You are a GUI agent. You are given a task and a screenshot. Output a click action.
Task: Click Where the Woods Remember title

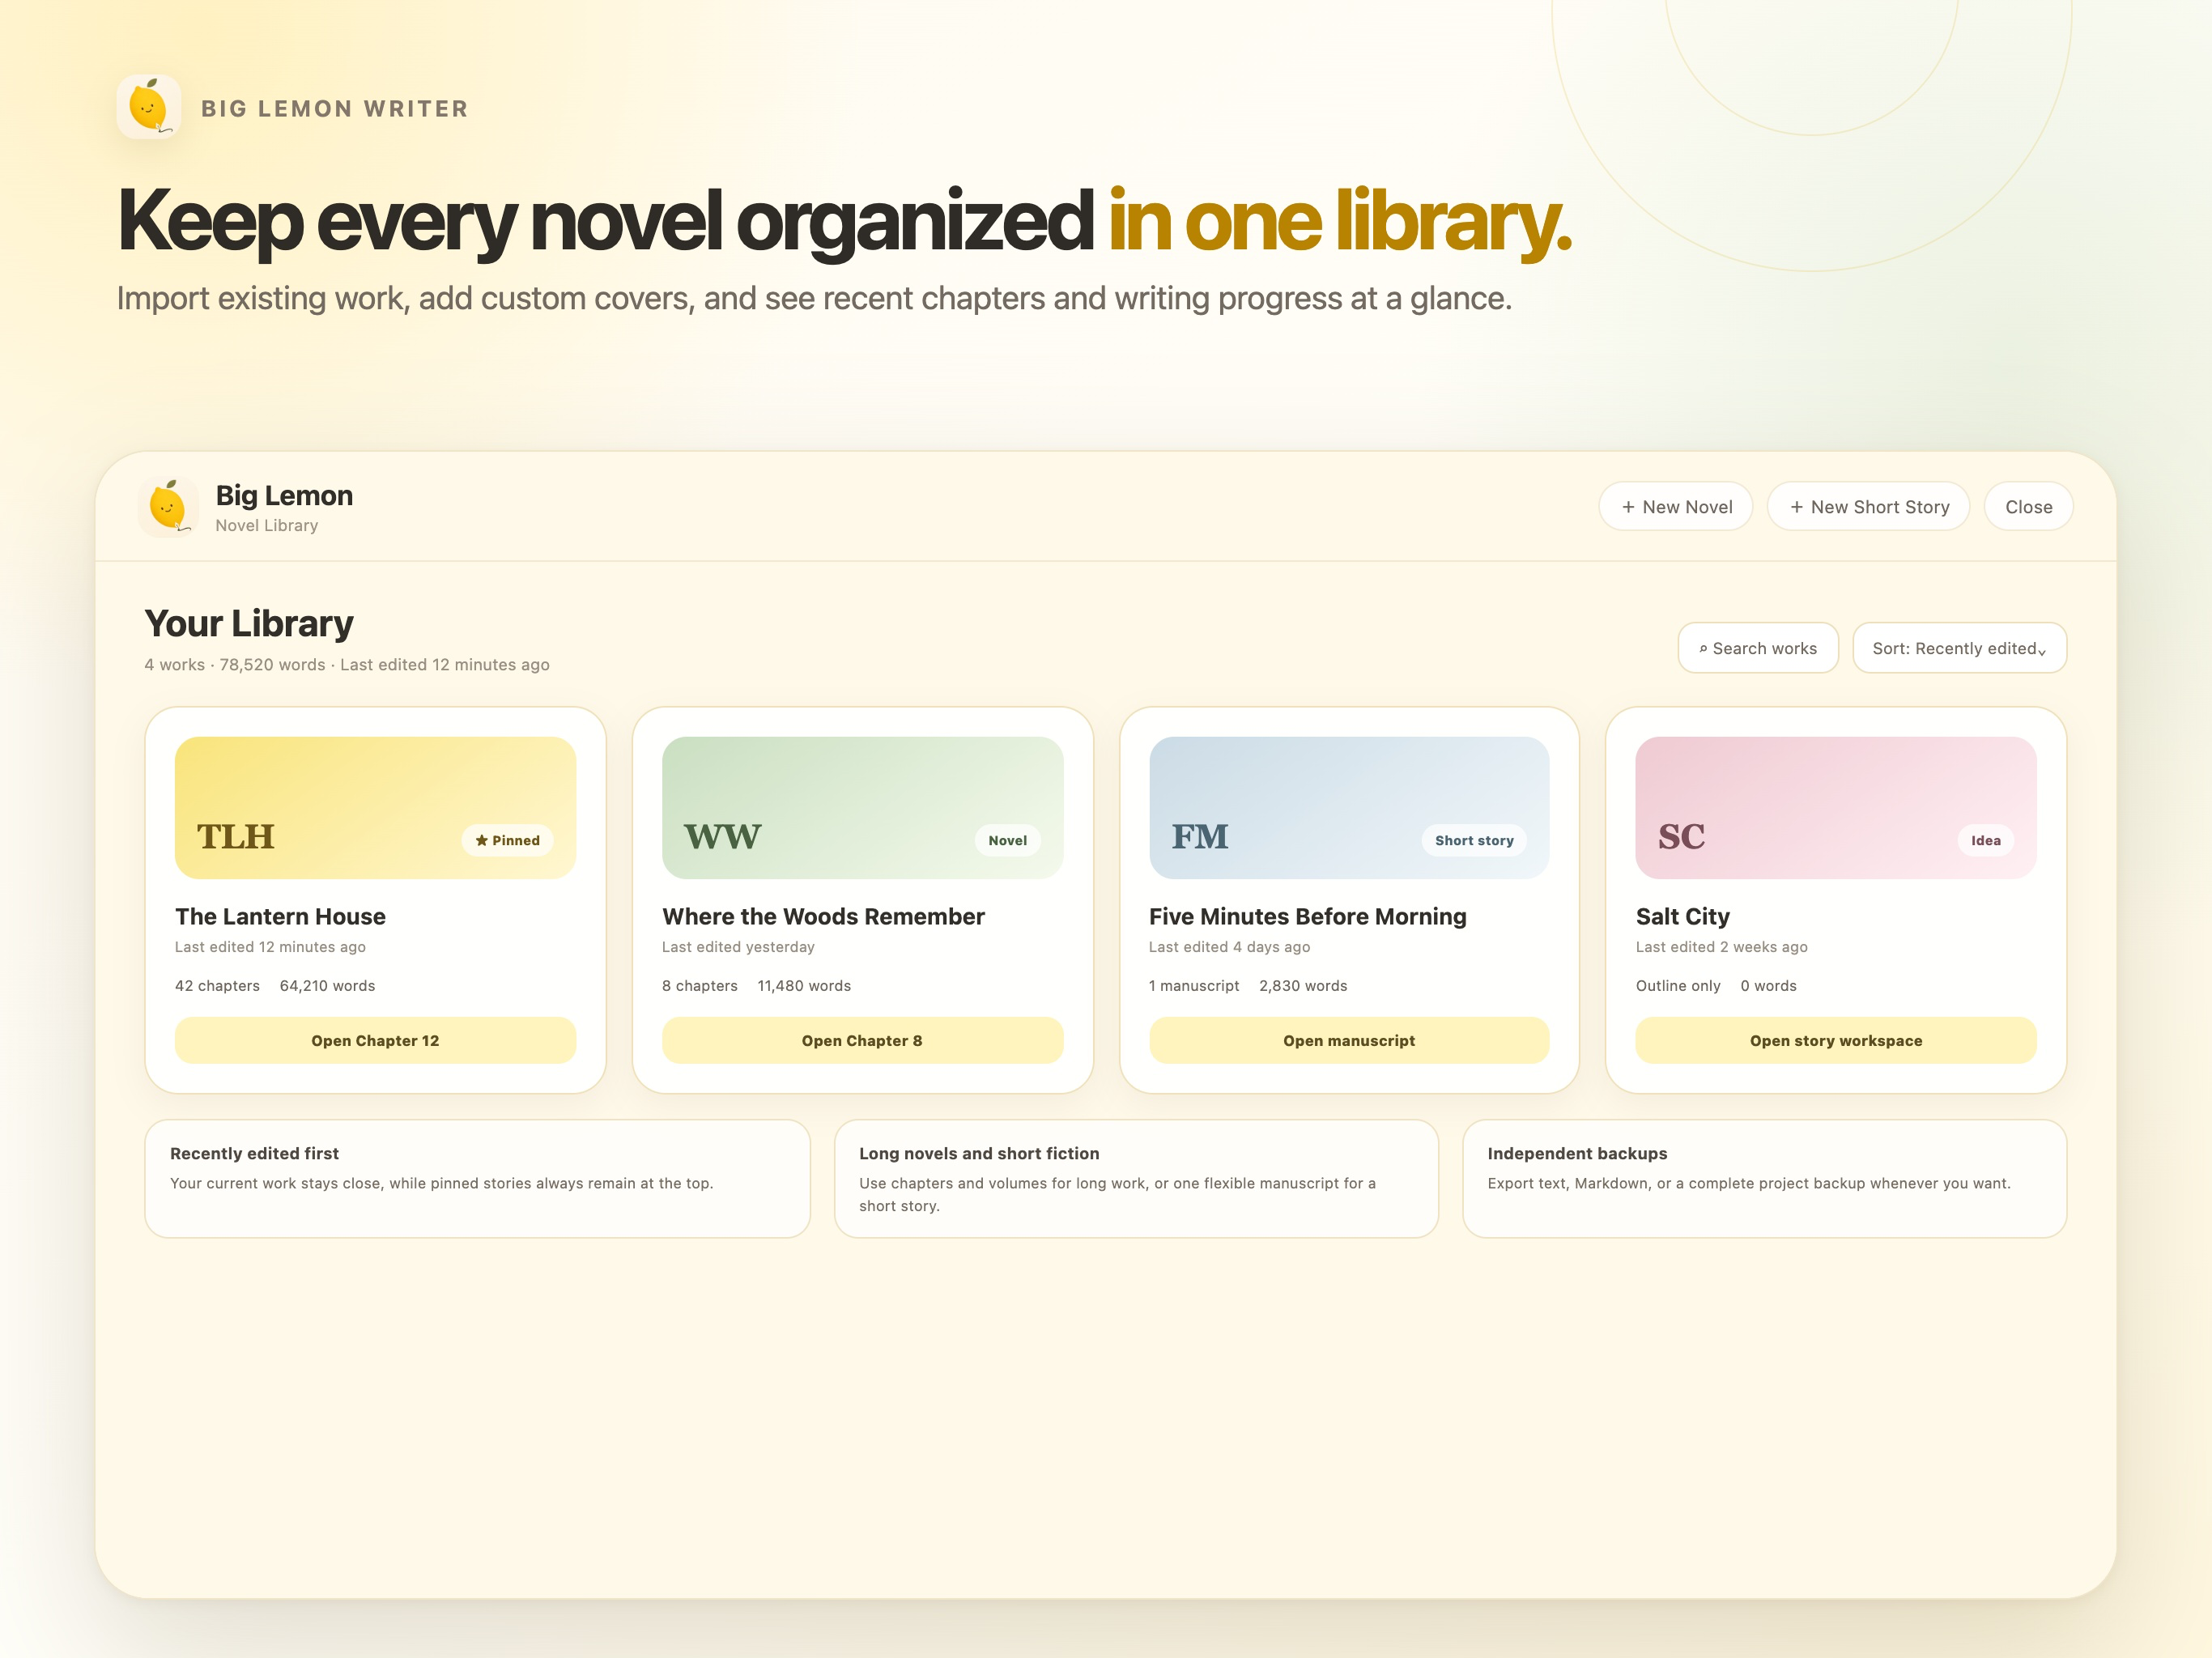(x=823, y=916)
